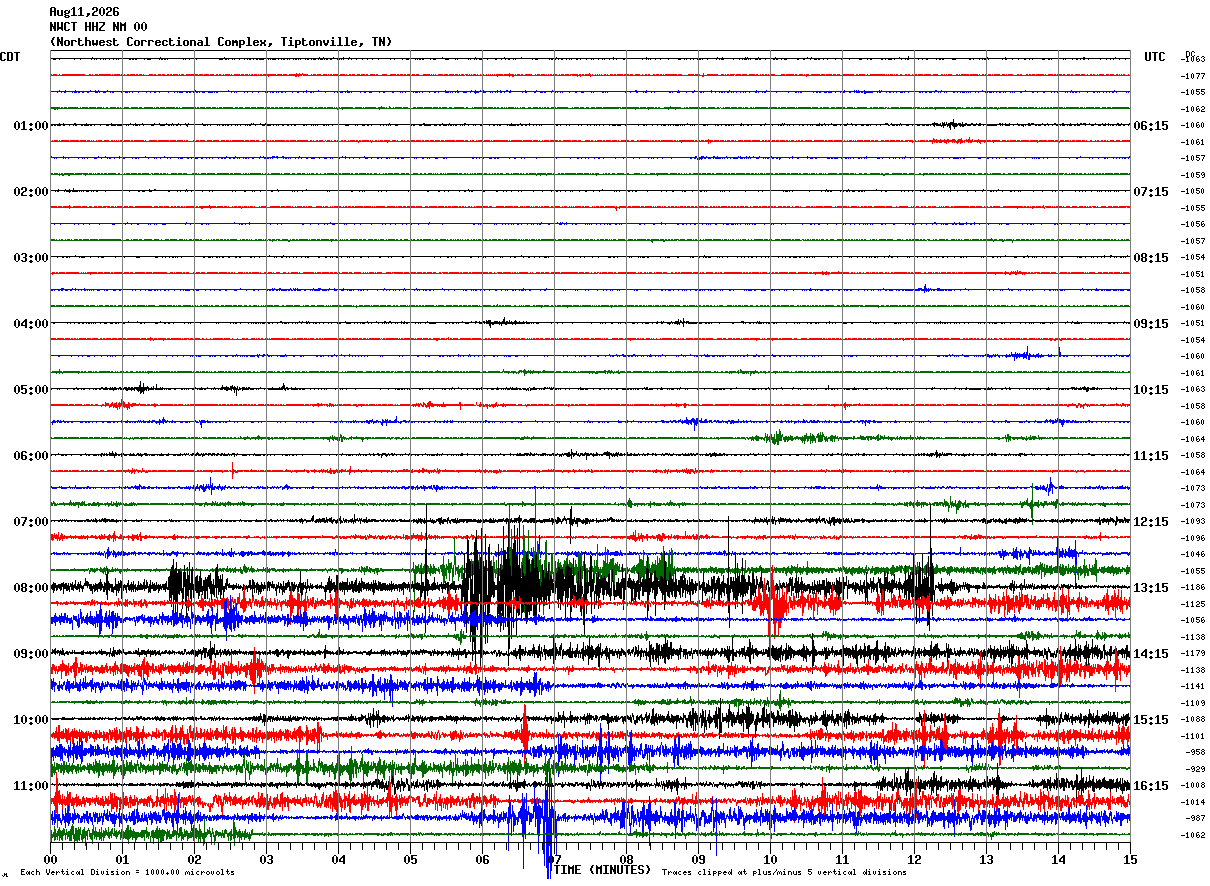Click the 10 minute axis tick label
Image resolution: width=1210 pixels, height=886 pixels.
coord(771,860)
